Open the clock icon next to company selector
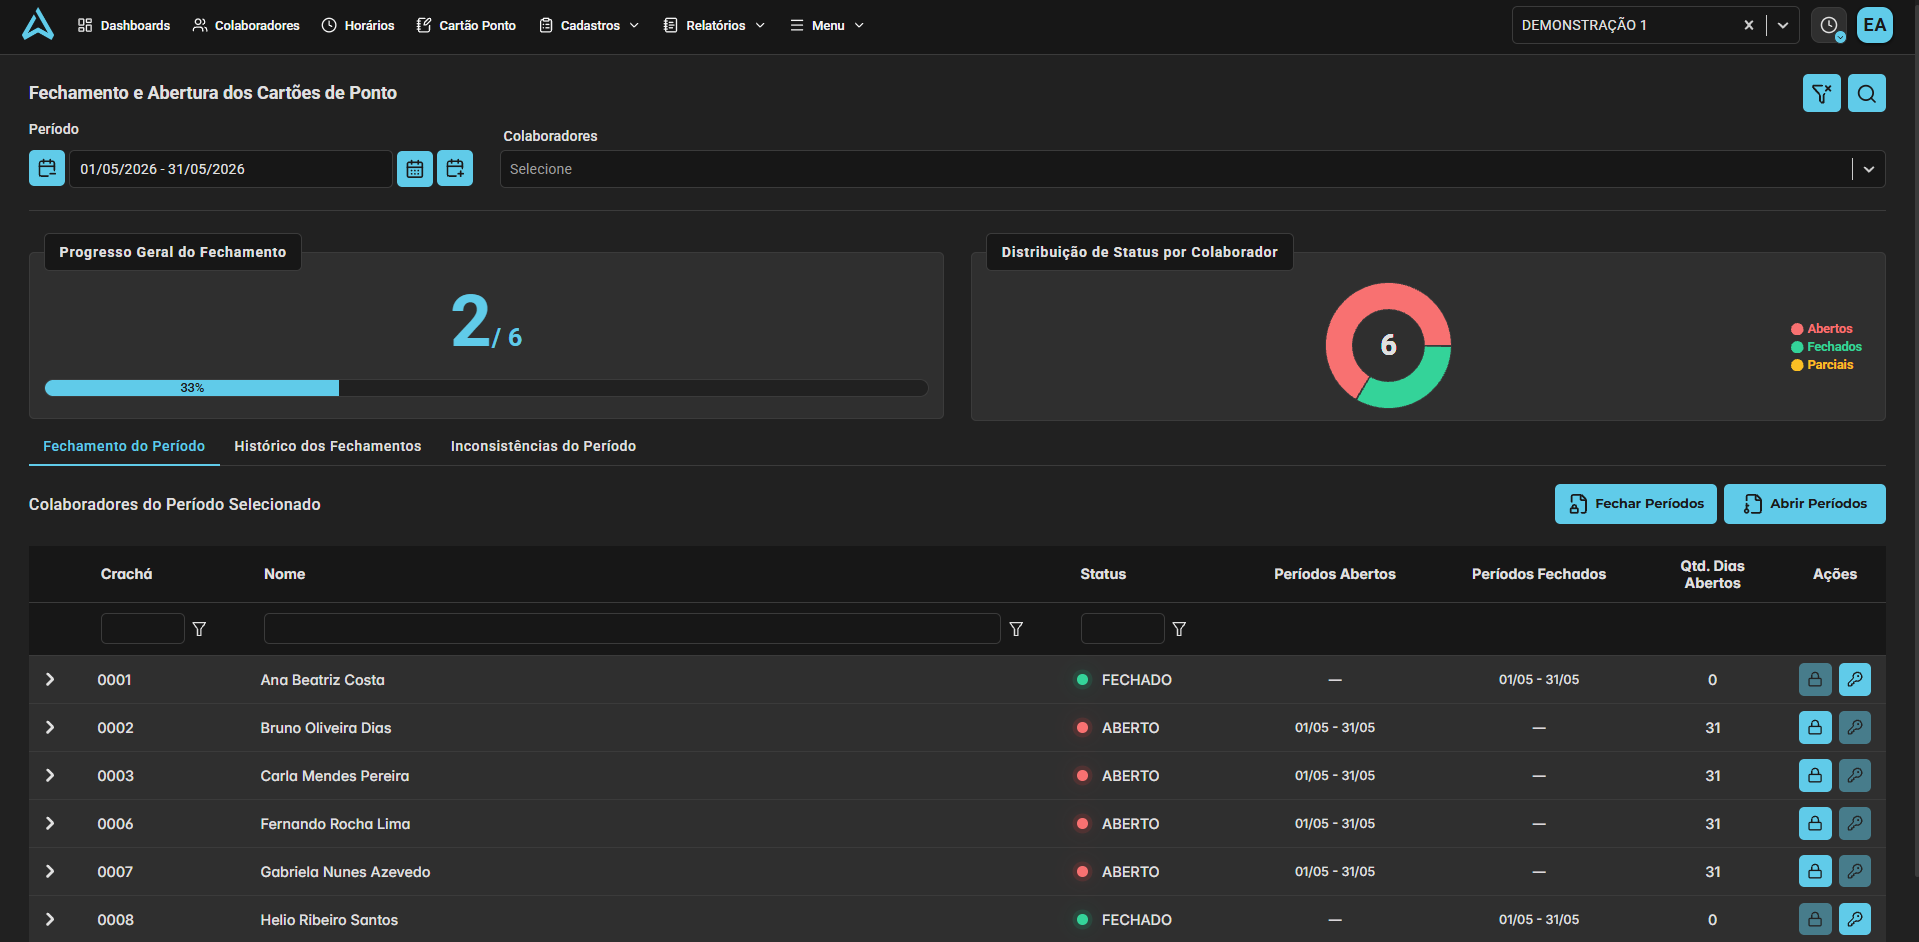The height and width of the screenshot is (942, 1919). pos(1829,25)
